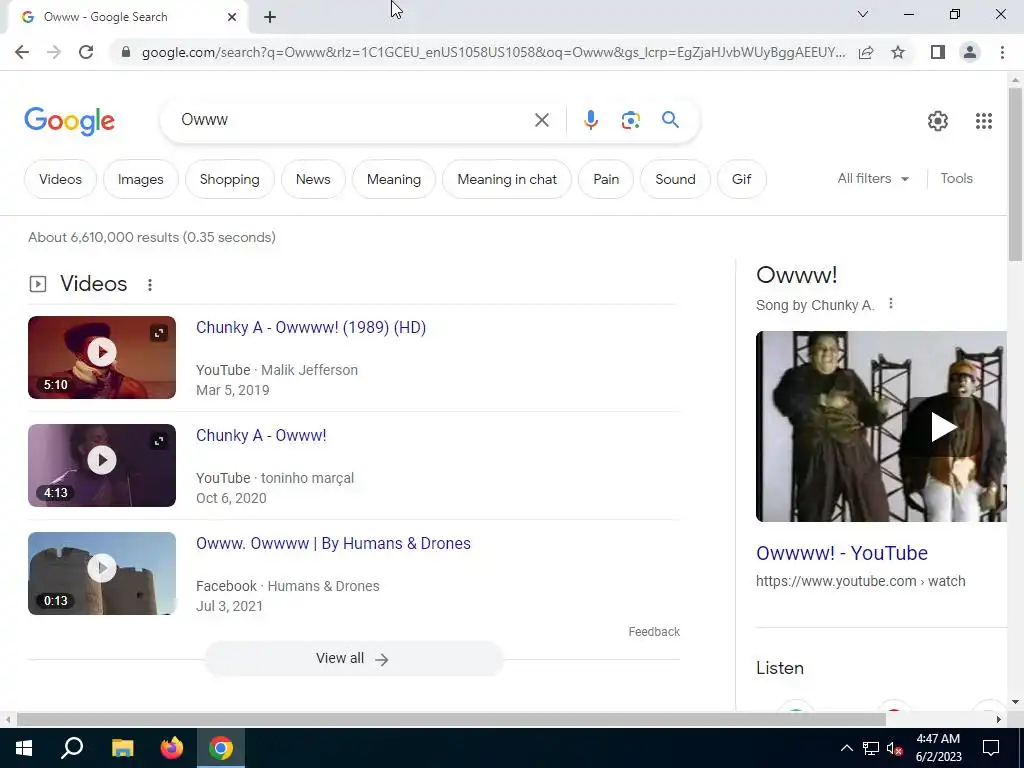The height and width of the screenshot is (768, 1024).
Task: Open a new browser tab
Action: point(270,17)
